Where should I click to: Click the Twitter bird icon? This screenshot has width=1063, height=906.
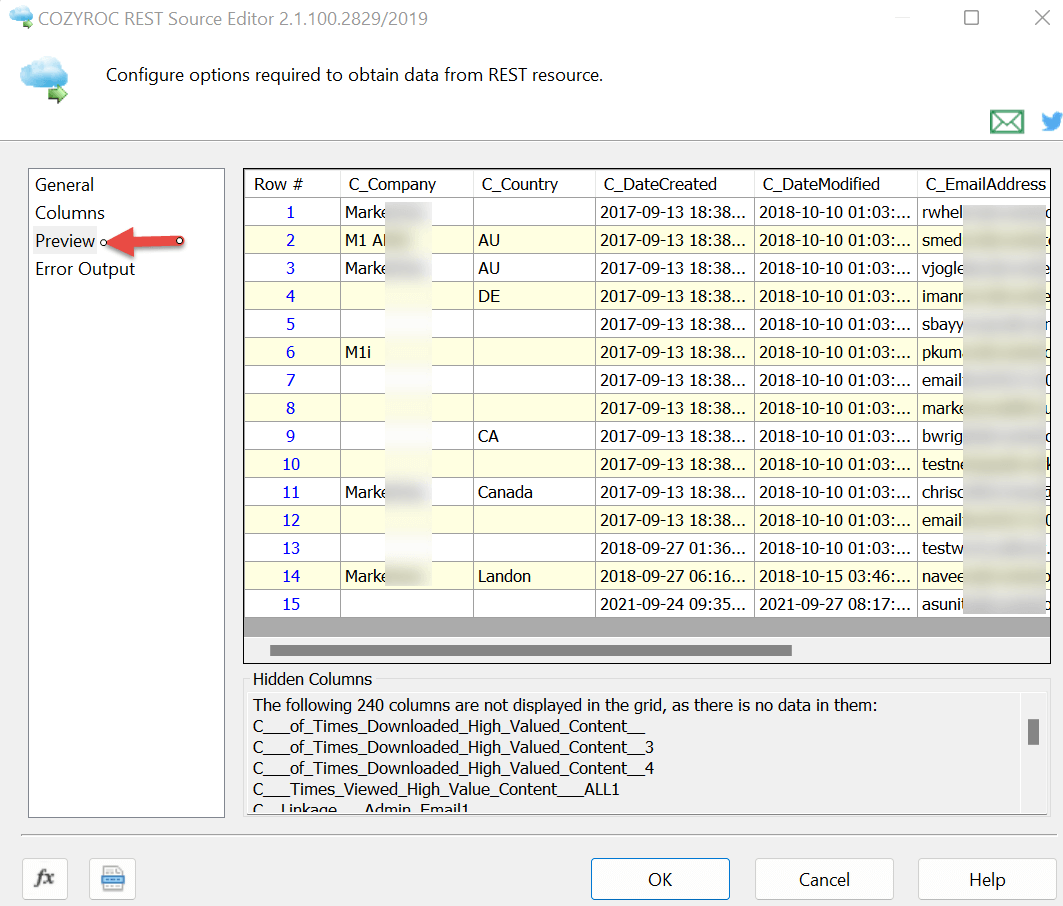1052,121
